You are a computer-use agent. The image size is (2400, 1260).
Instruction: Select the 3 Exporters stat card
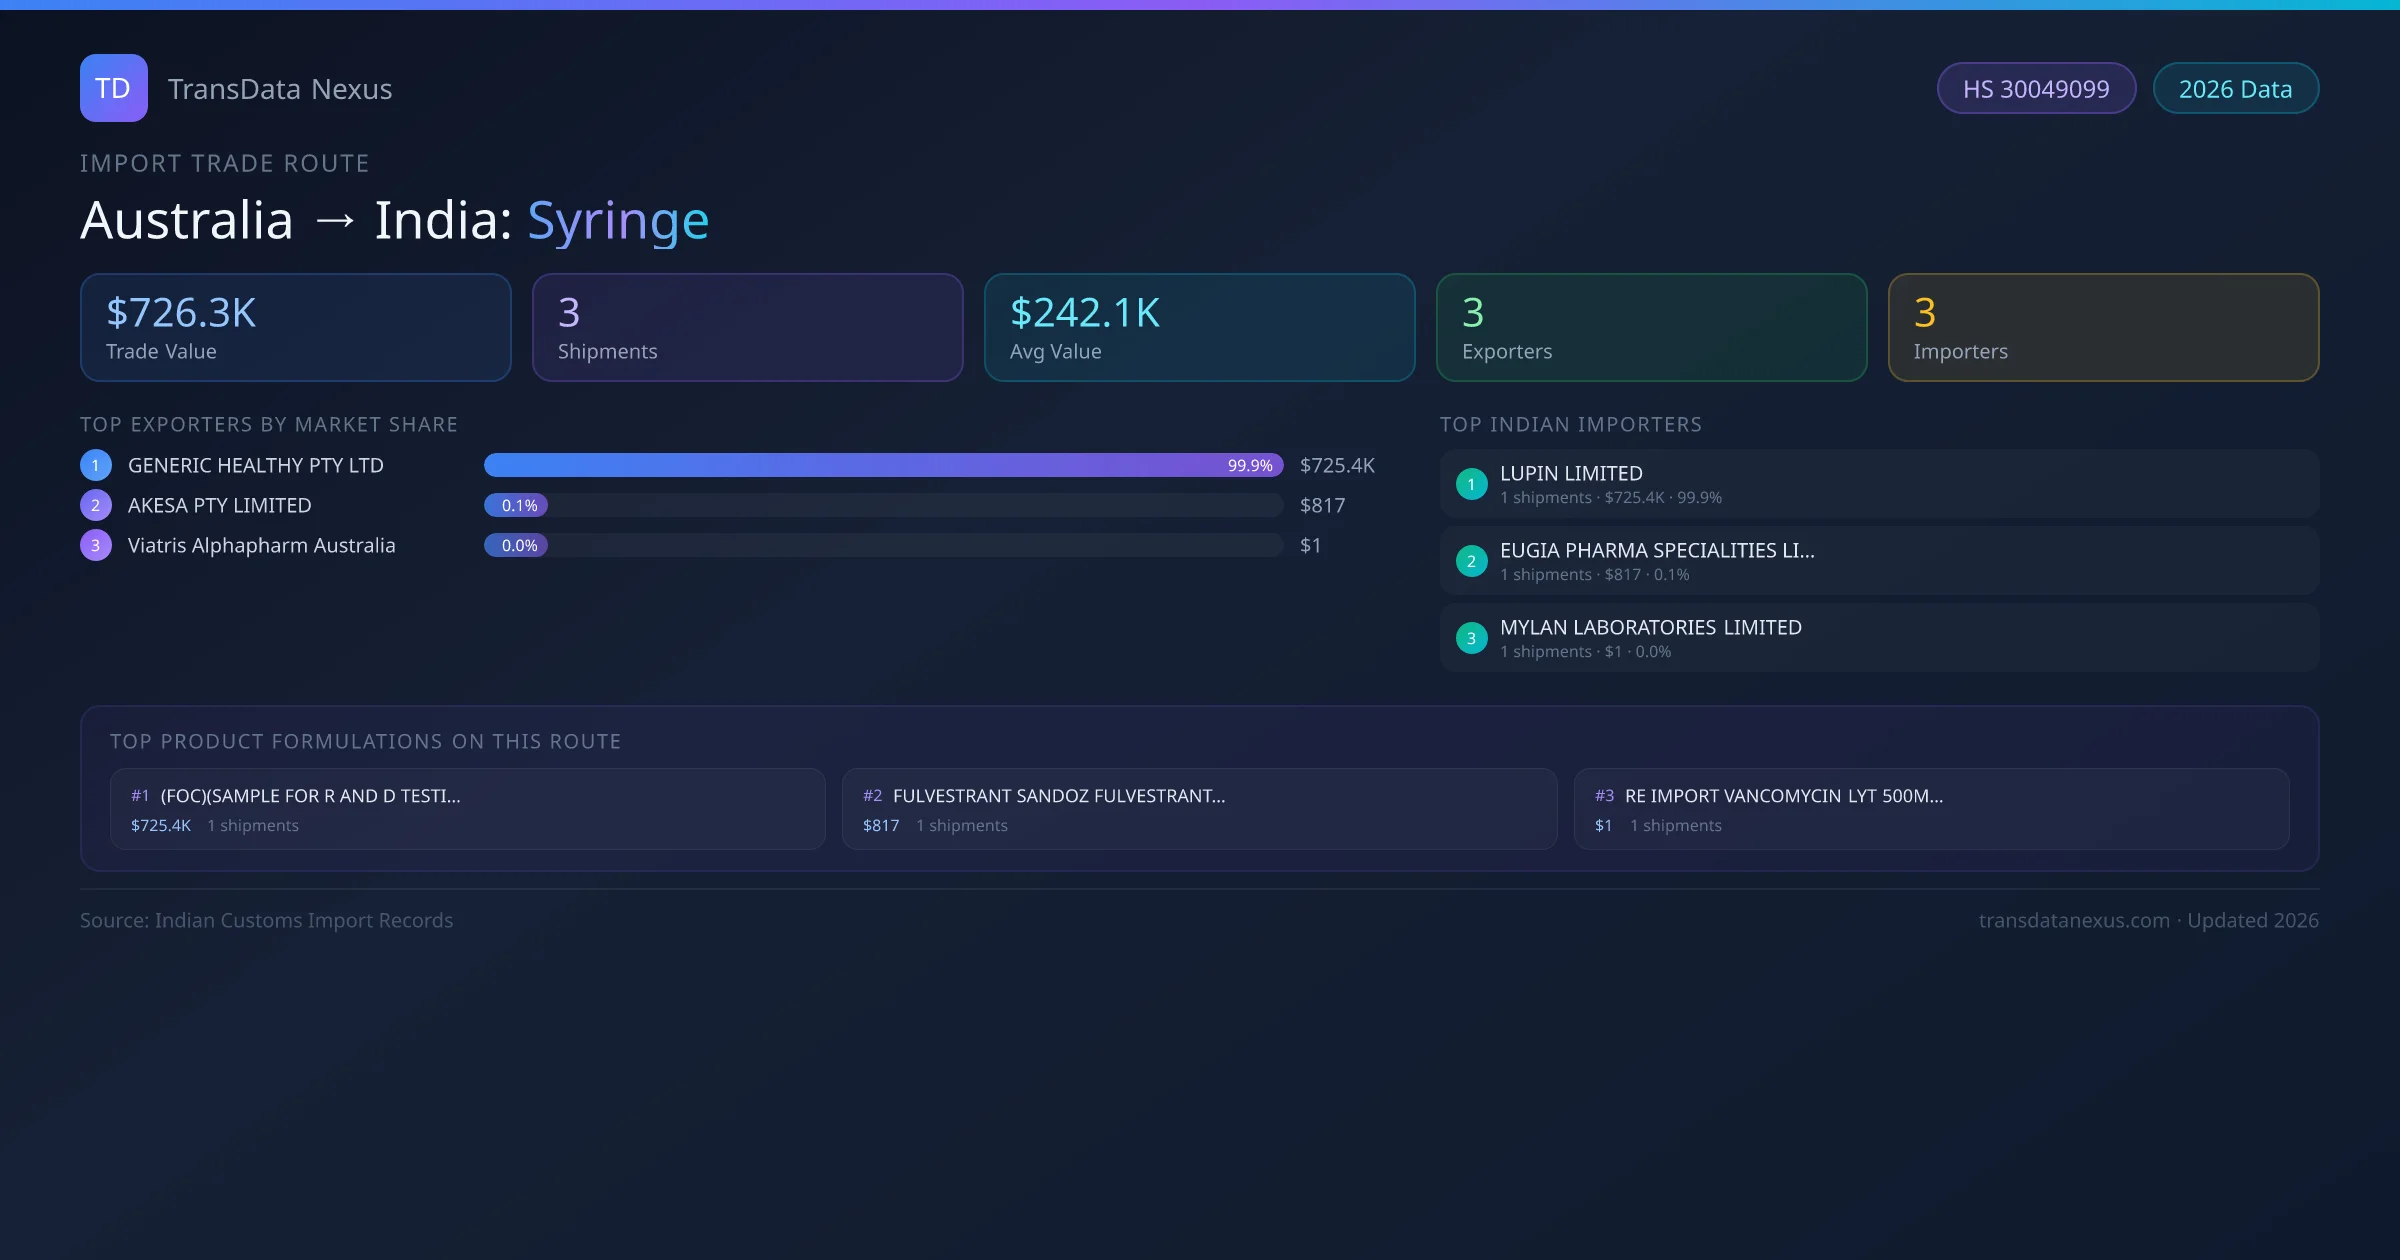(1651, 327)
